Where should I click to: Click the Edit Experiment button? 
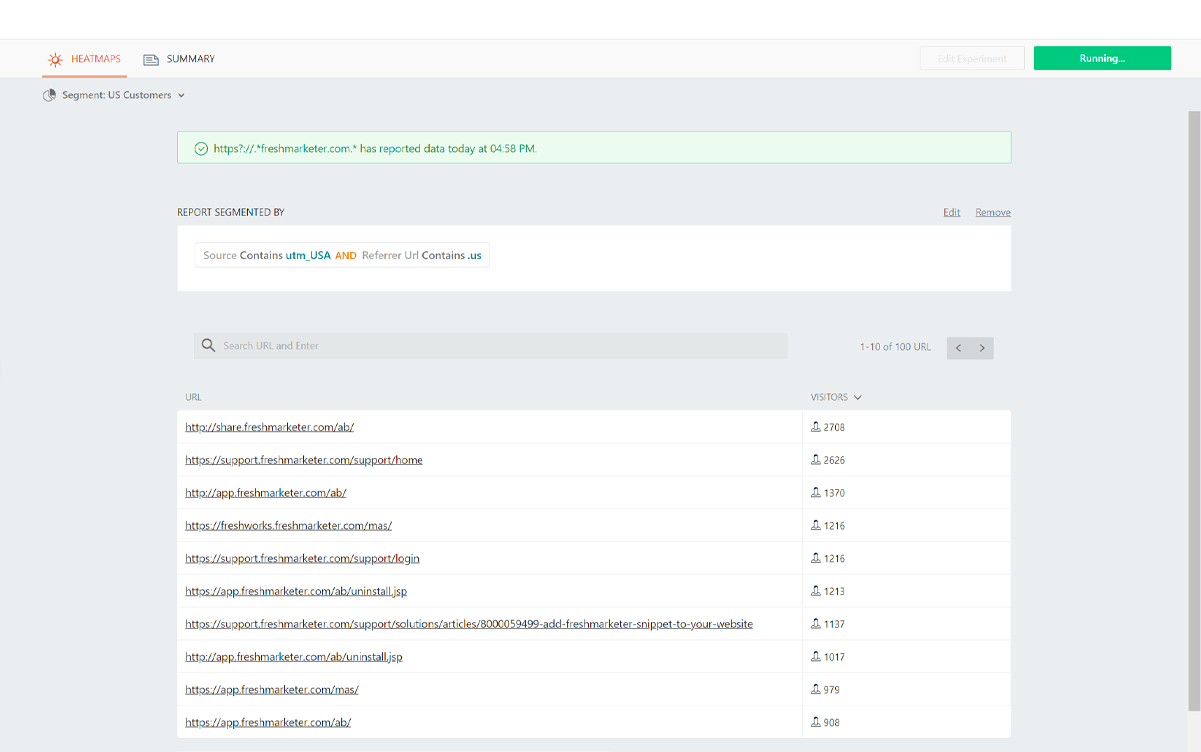tap(971, 59)
